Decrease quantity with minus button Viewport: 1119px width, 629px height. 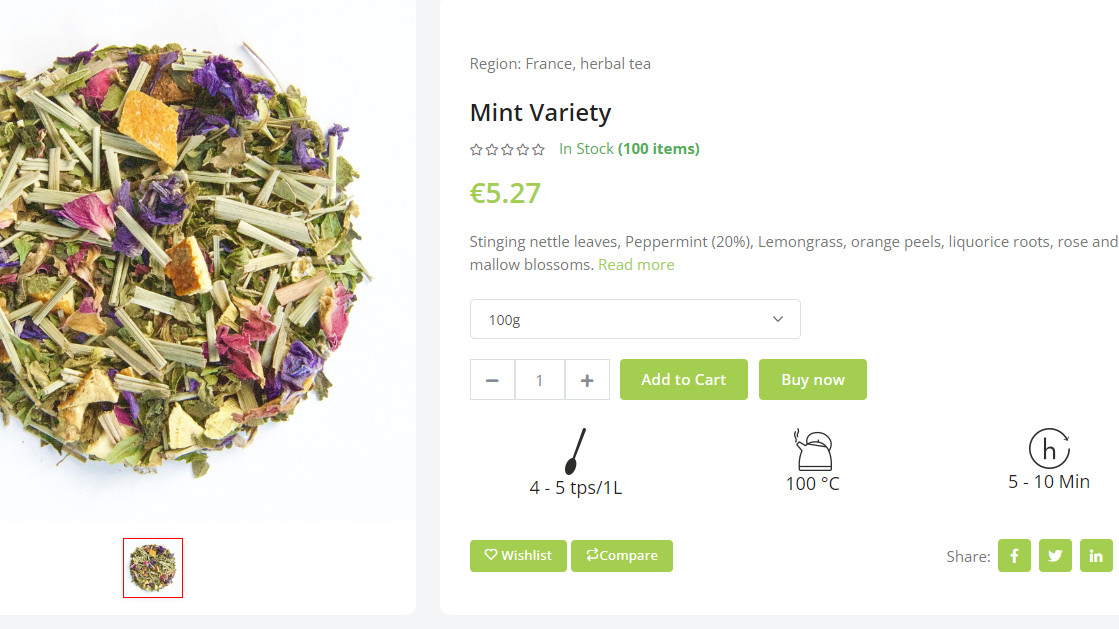(492, 380)
